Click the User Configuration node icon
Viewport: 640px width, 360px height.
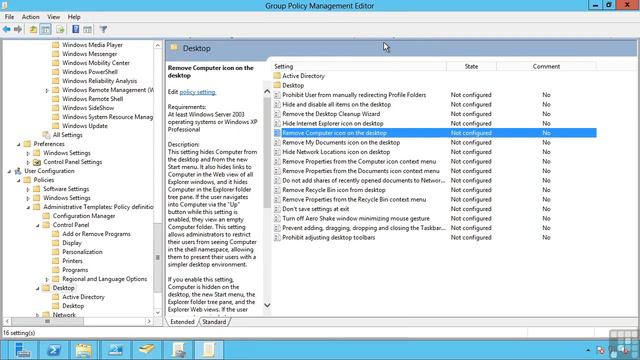tap(18, 171)
